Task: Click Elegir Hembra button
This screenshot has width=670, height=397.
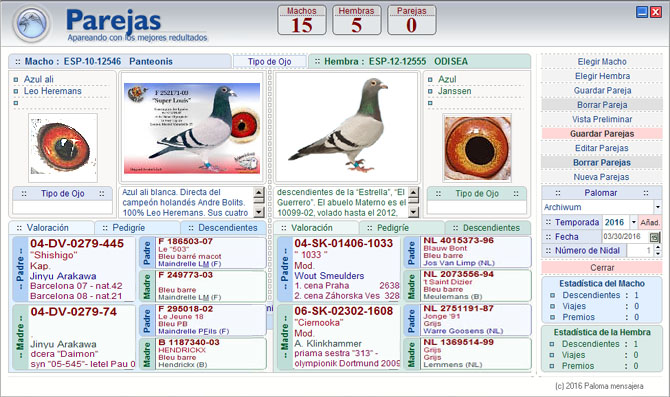Action: (x=602, y=76)
